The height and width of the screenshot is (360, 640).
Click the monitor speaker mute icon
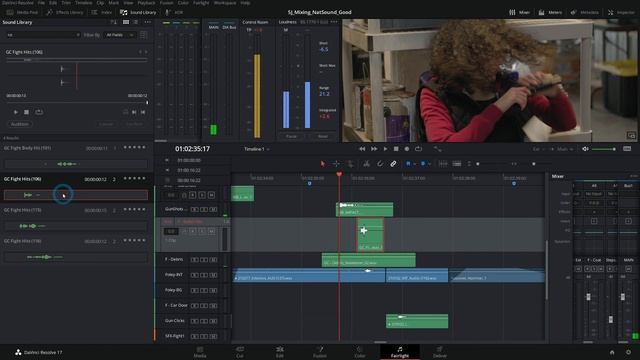point(585,149)
